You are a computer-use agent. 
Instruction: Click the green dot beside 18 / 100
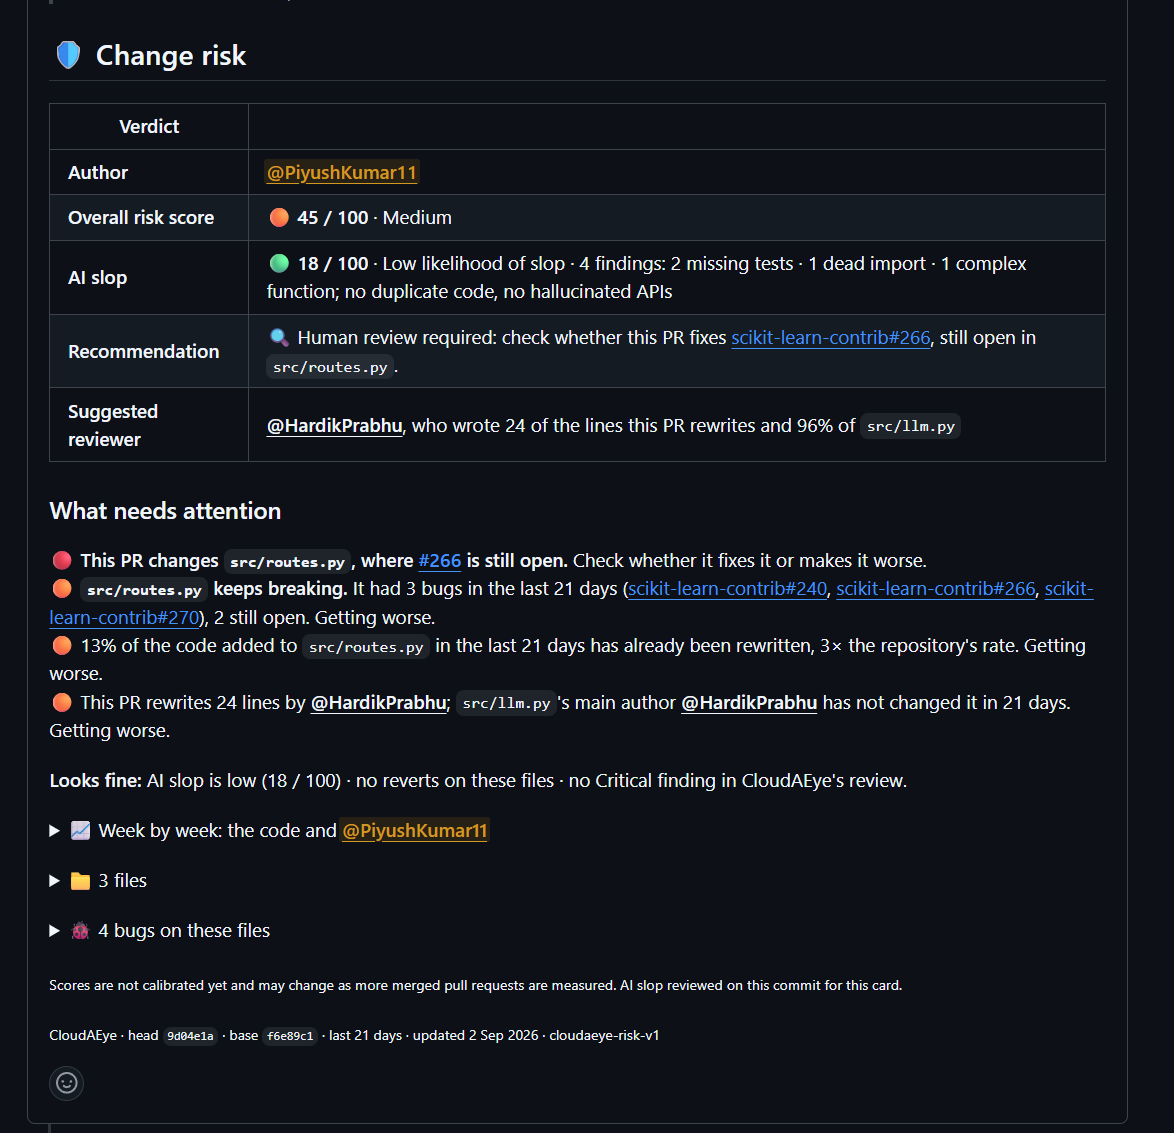click(x=279, y=263)
